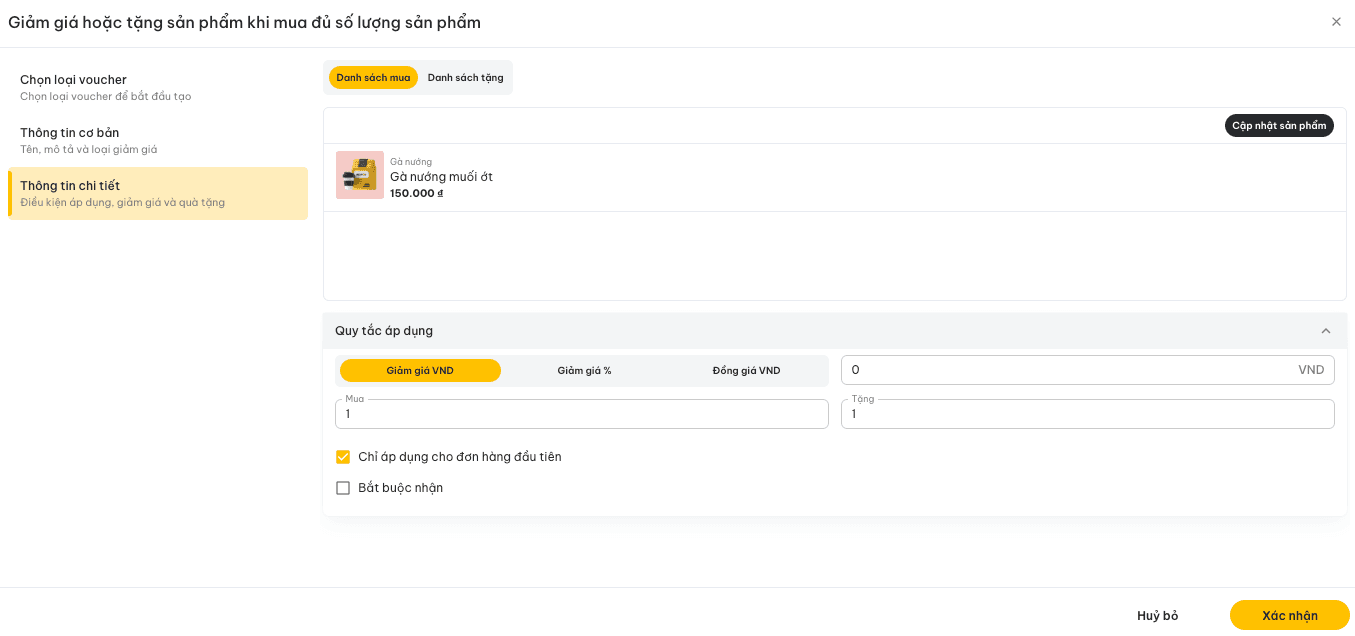The width and height of the screenshot is (1355, 636).
Task: Open the Thông tin cơ bản step
Action: tap(158, 140)
